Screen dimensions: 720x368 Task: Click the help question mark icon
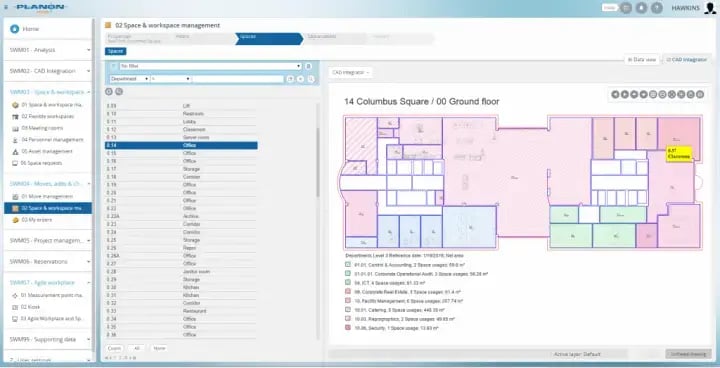657,8
